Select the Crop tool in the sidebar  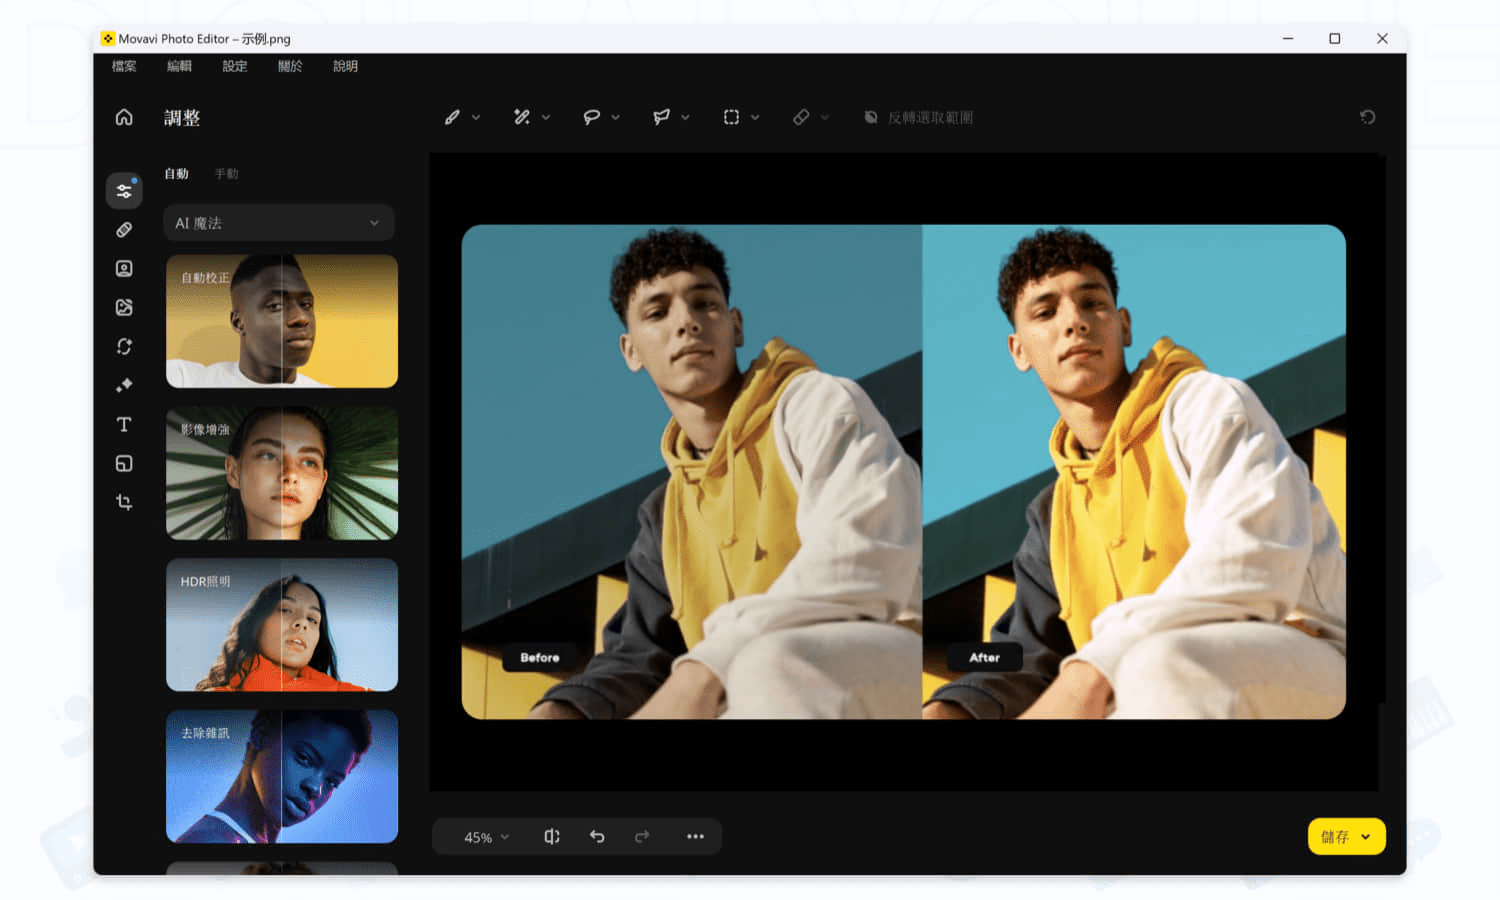(124, 502)
